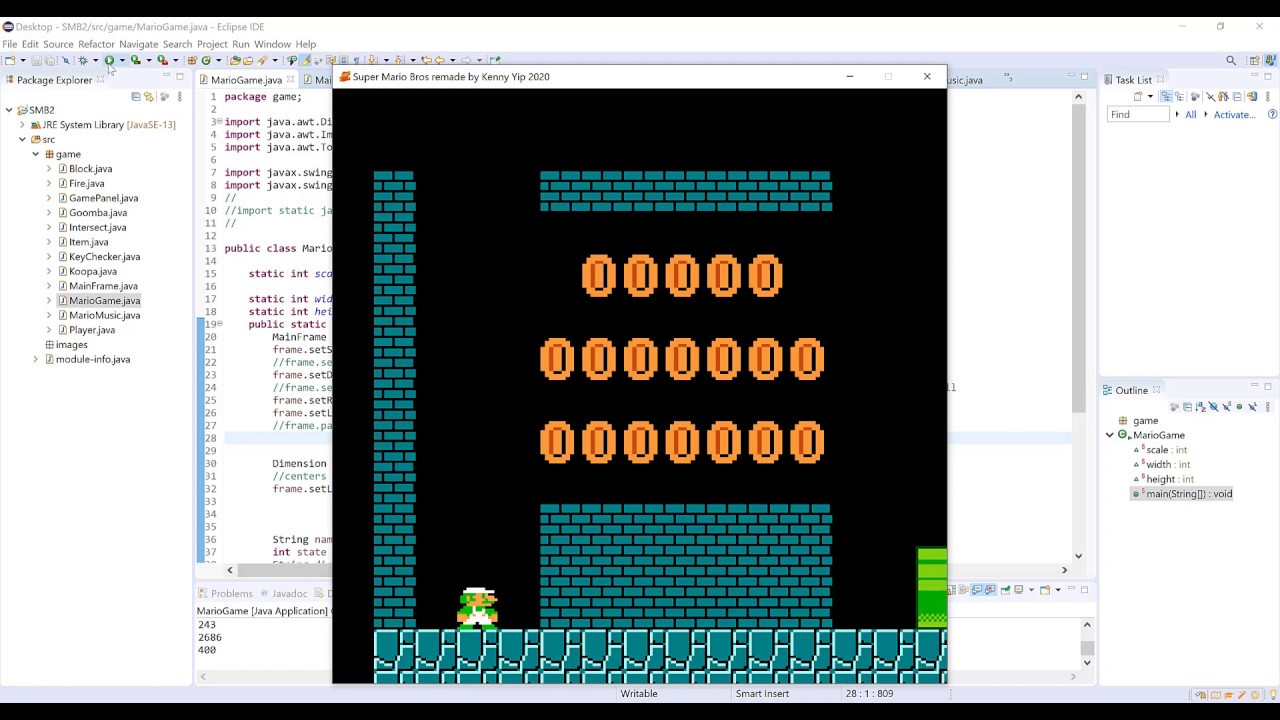The image size is (1280, 720).
Task: Open the Project menu
Action: 212,44
